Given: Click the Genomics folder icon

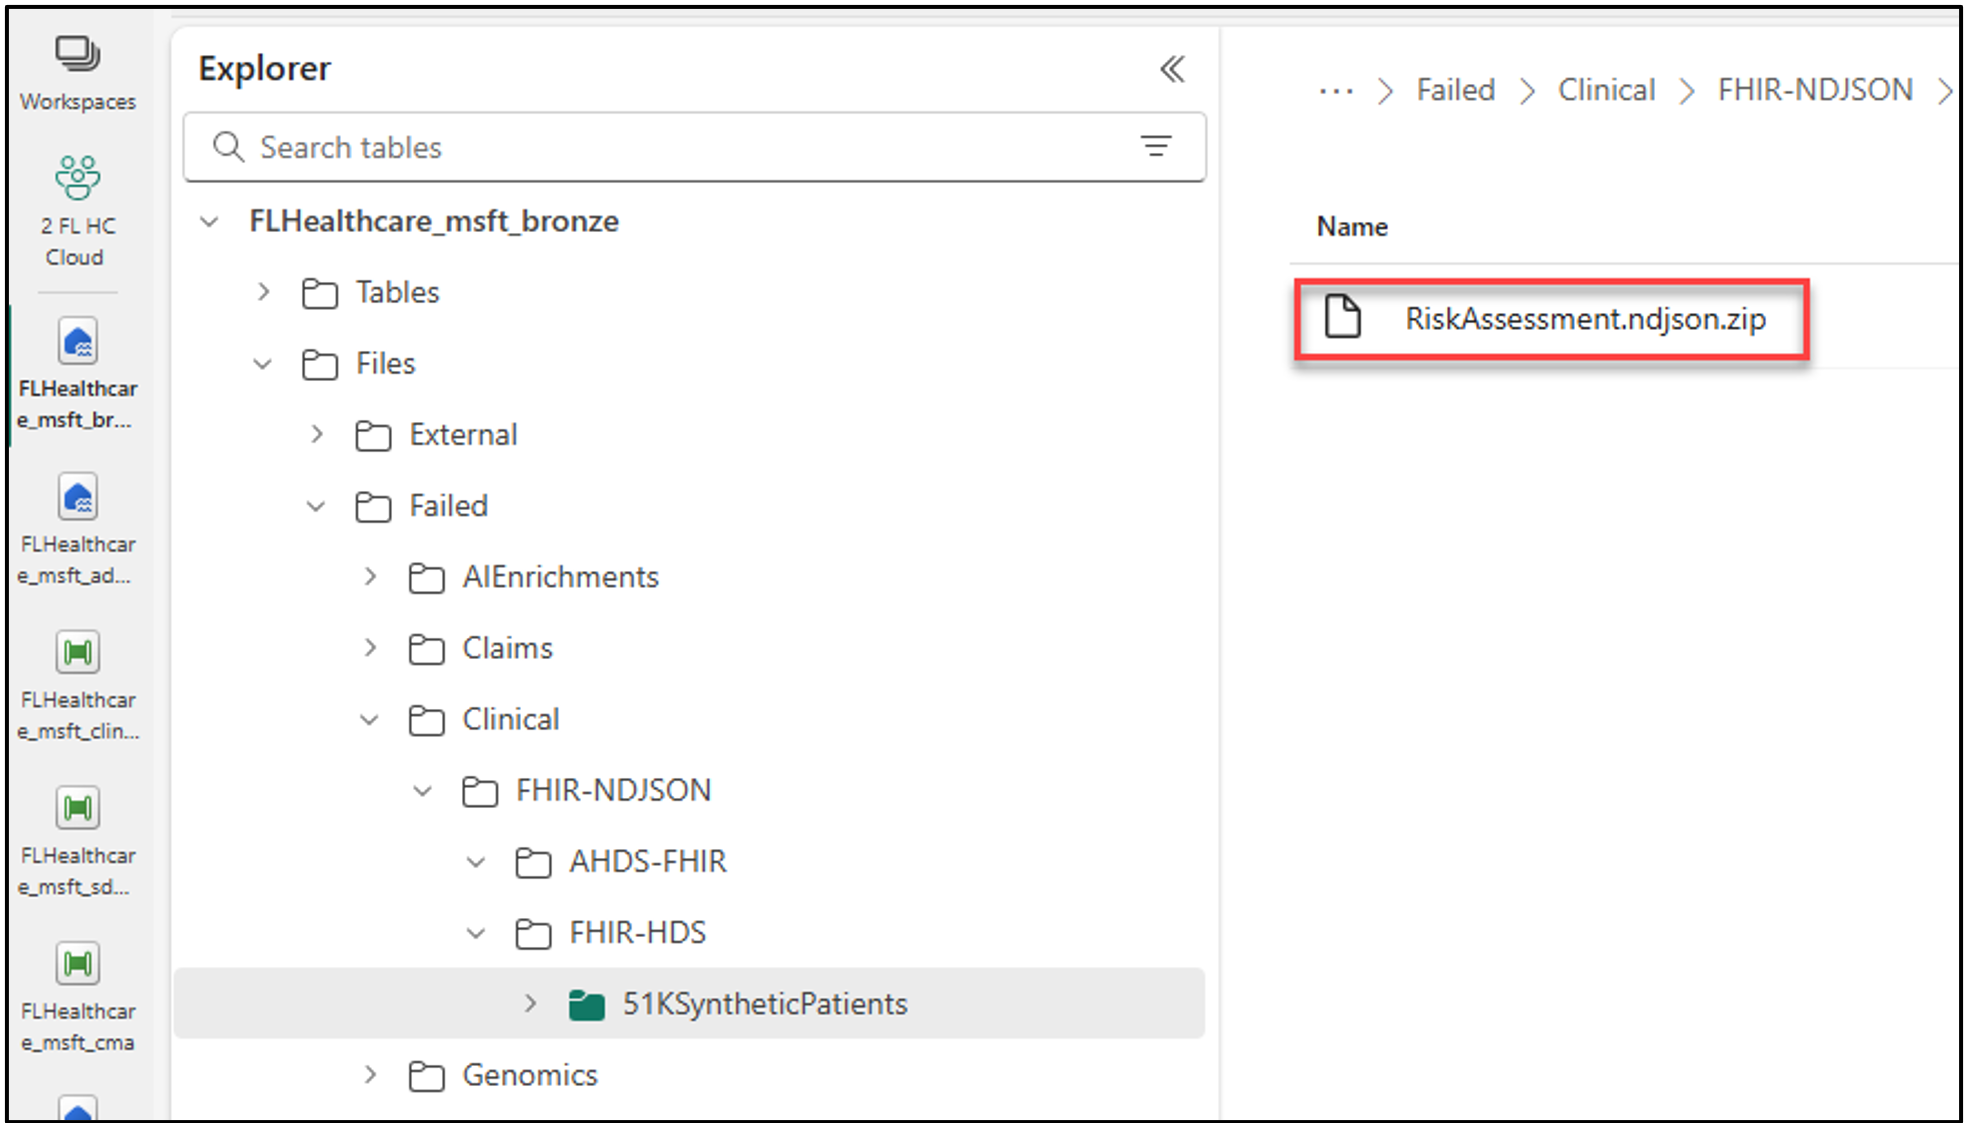Looking at the screenshot, I should (426, 1076).
